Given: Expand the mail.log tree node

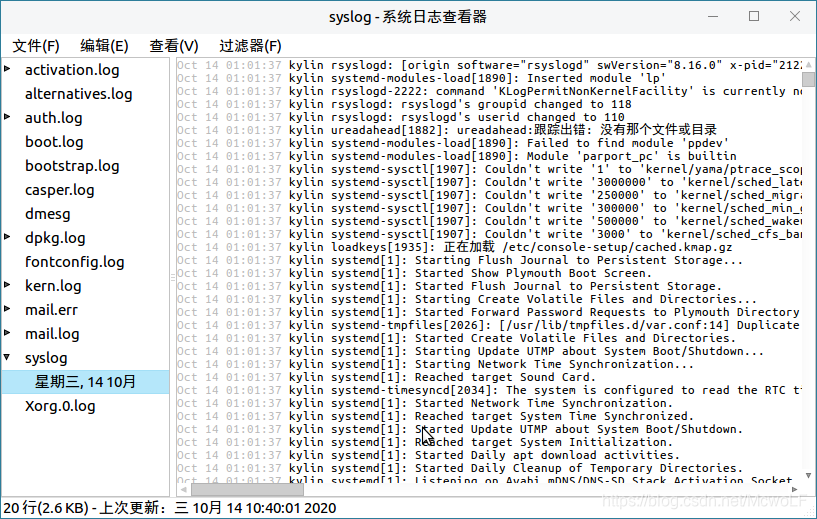Looking at the screenshot, I should click(x=7, y=332).
